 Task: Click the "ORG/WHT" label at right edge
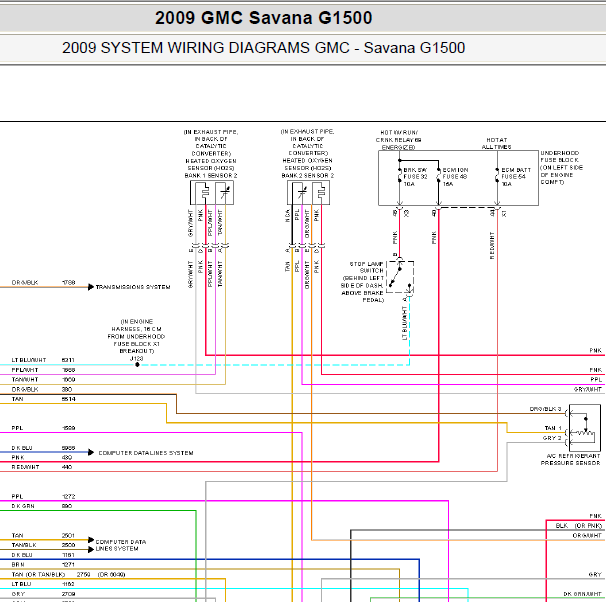[x=587, y=536]
